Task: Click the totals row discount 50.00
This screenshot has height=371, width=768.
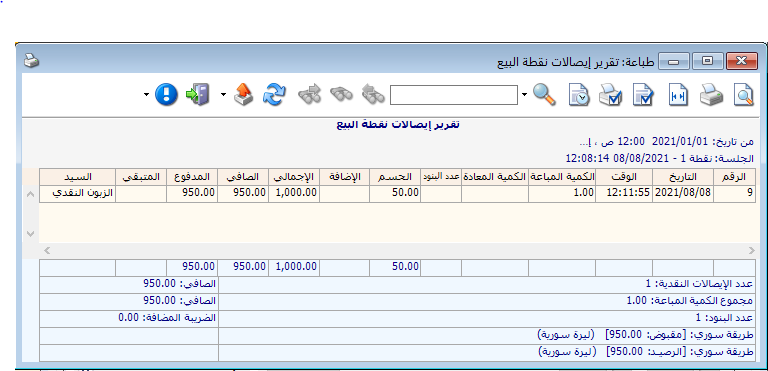Action: (395, 267)
